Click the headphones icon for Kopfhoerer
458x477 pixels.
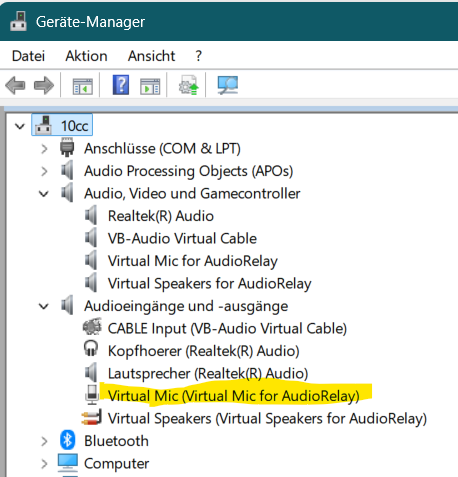91,348
